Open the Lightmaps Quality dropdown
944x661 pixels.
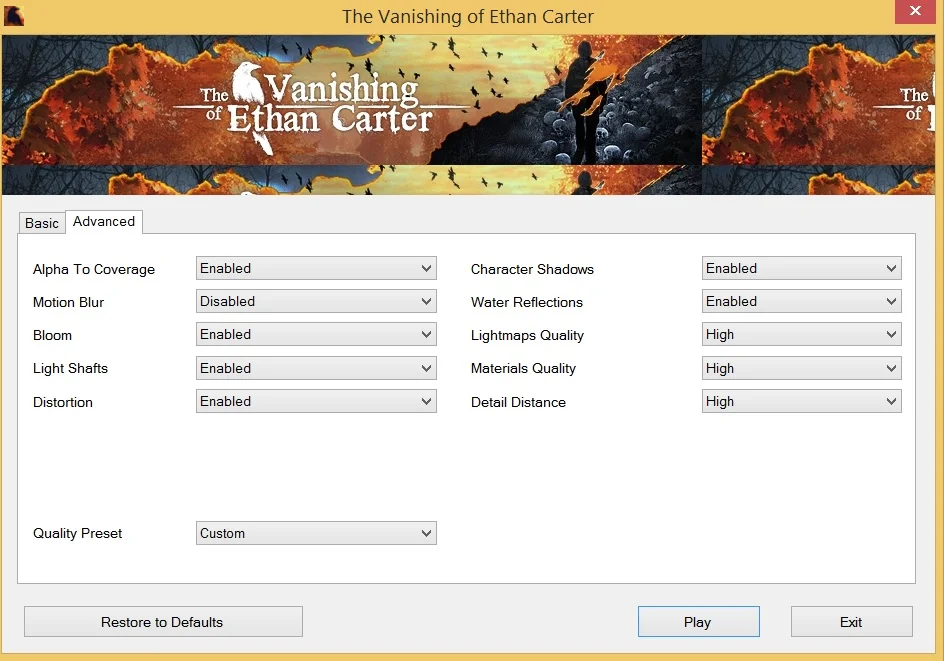[801, 335]
